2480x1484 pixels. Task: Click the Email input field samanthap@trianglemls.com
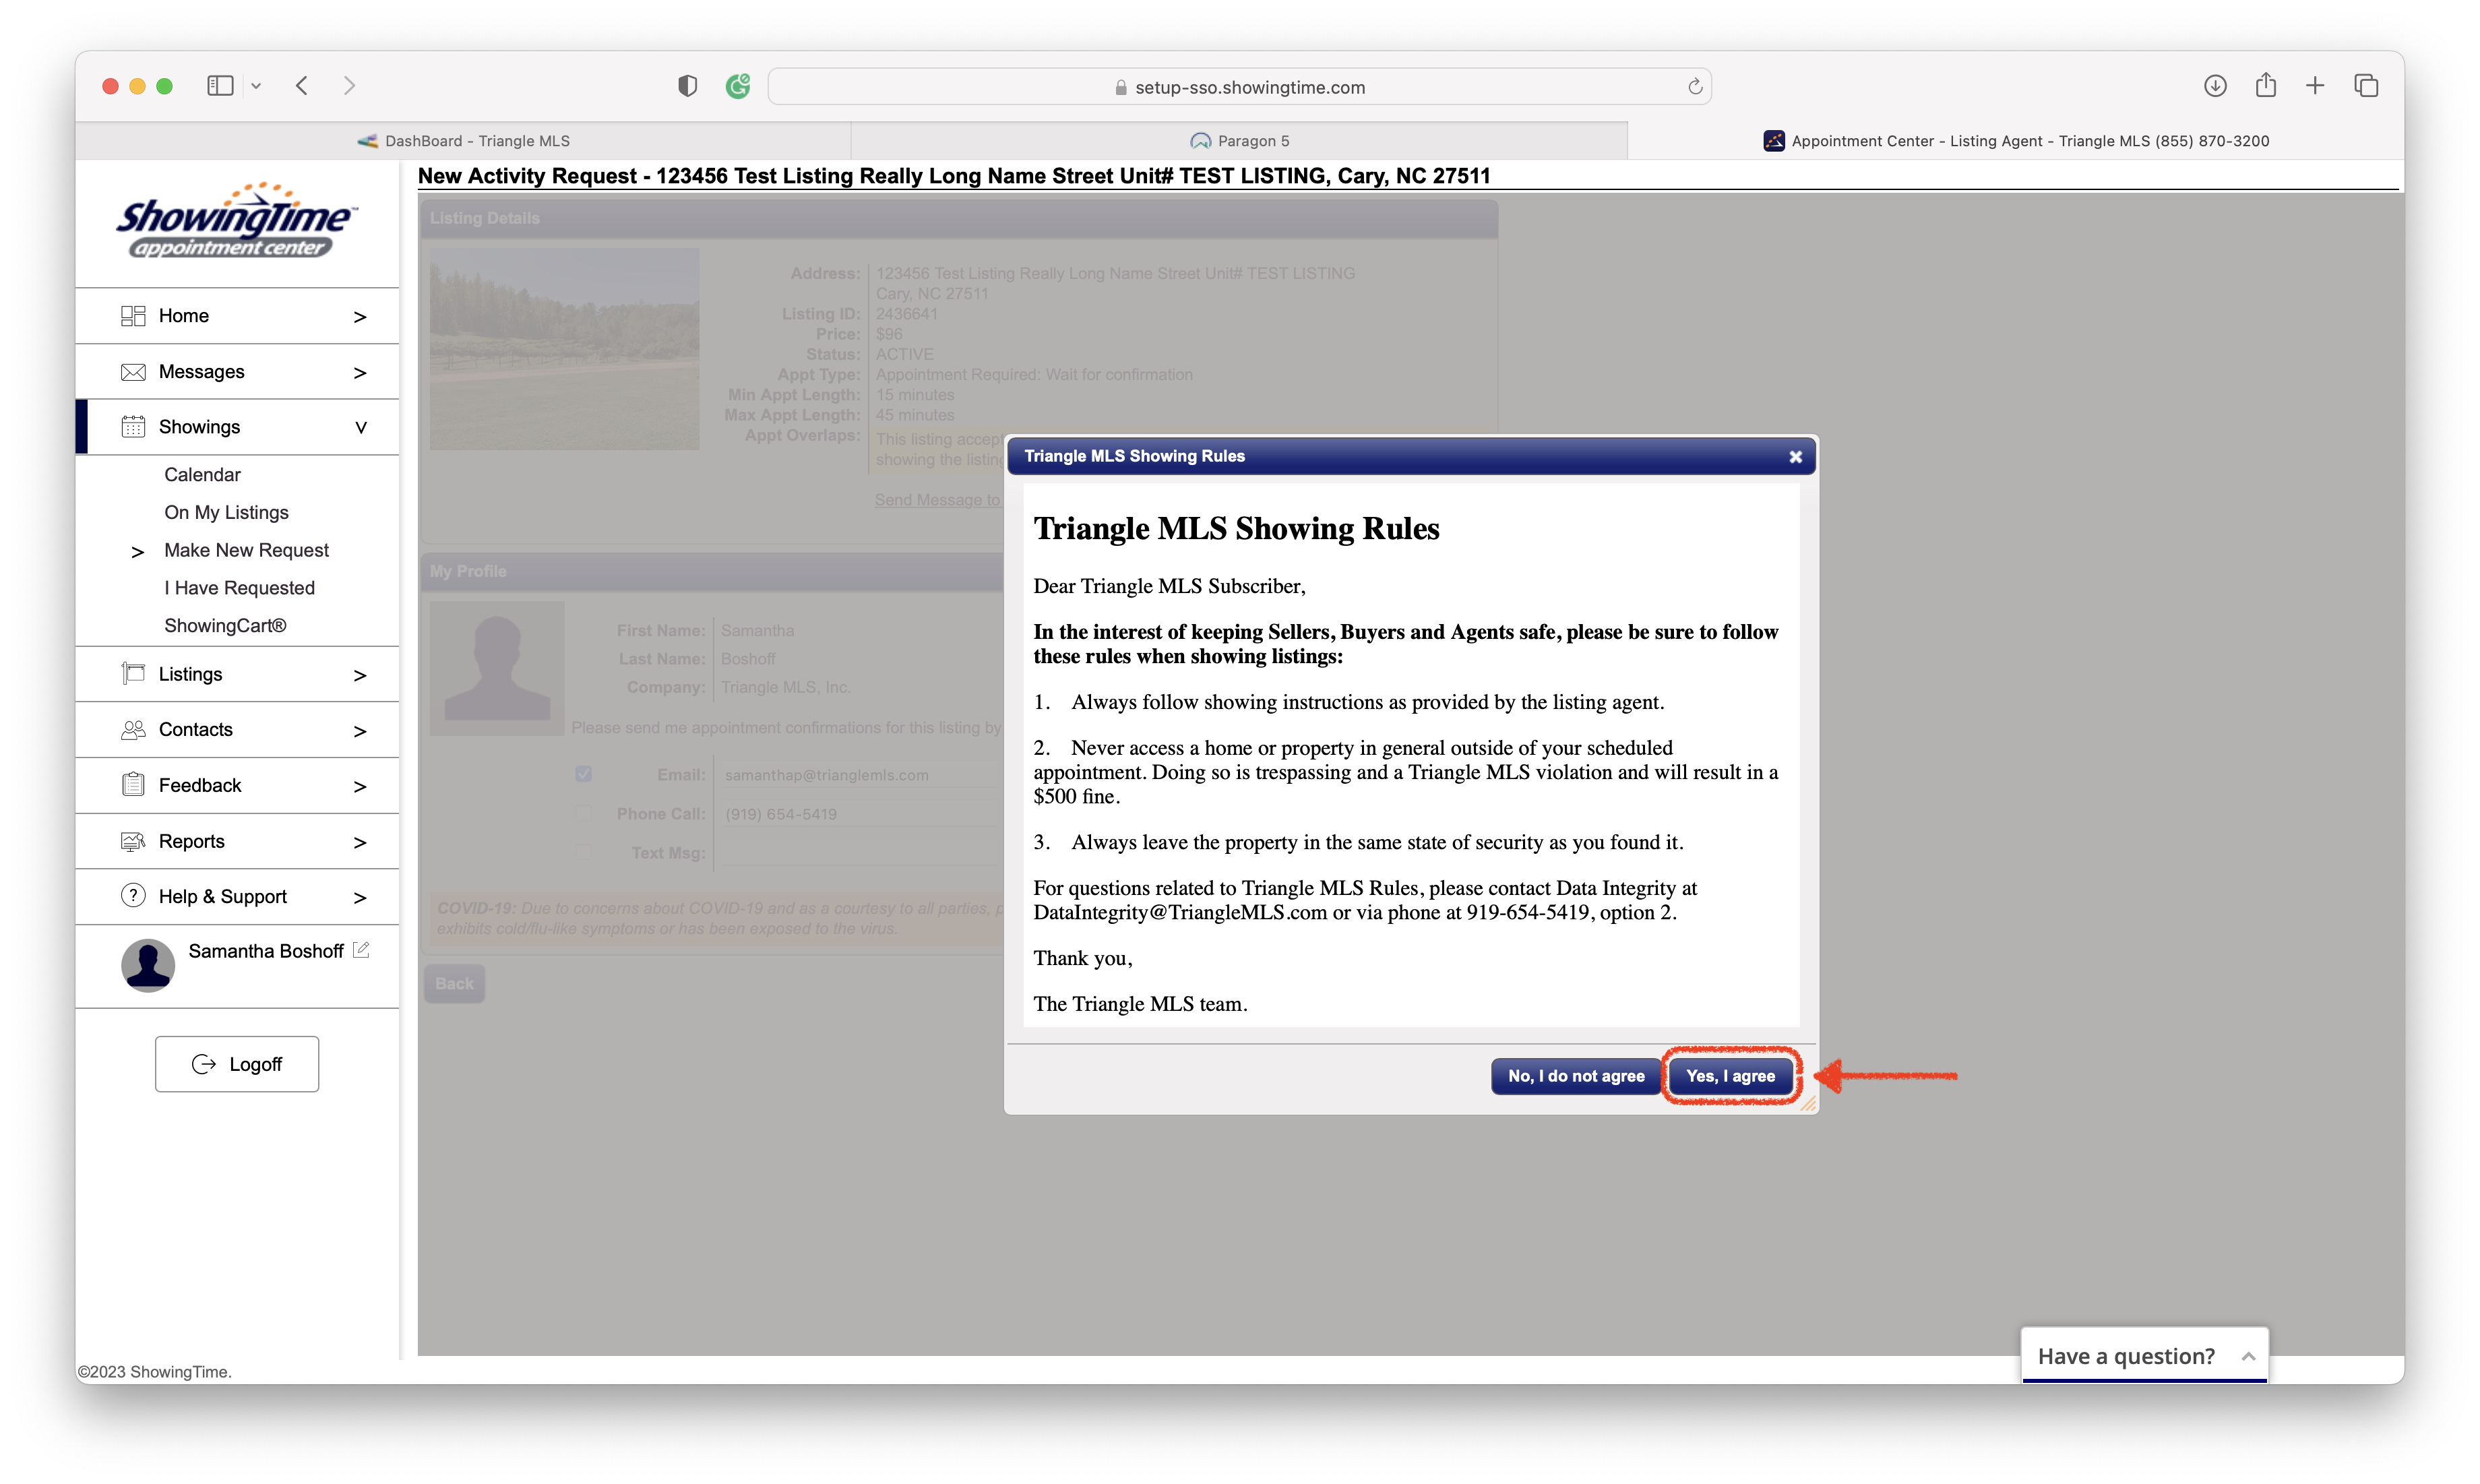click(860, 775)
